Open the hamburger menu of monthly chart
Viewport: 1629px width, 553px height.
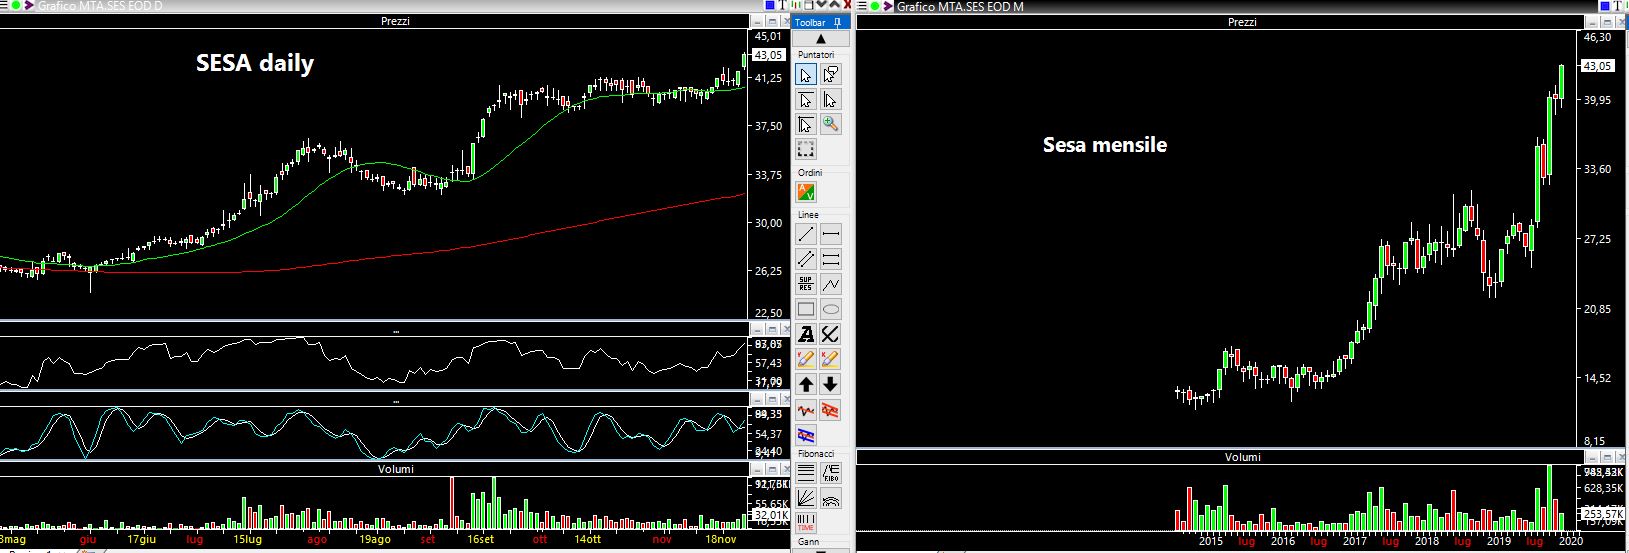point(862,6)
